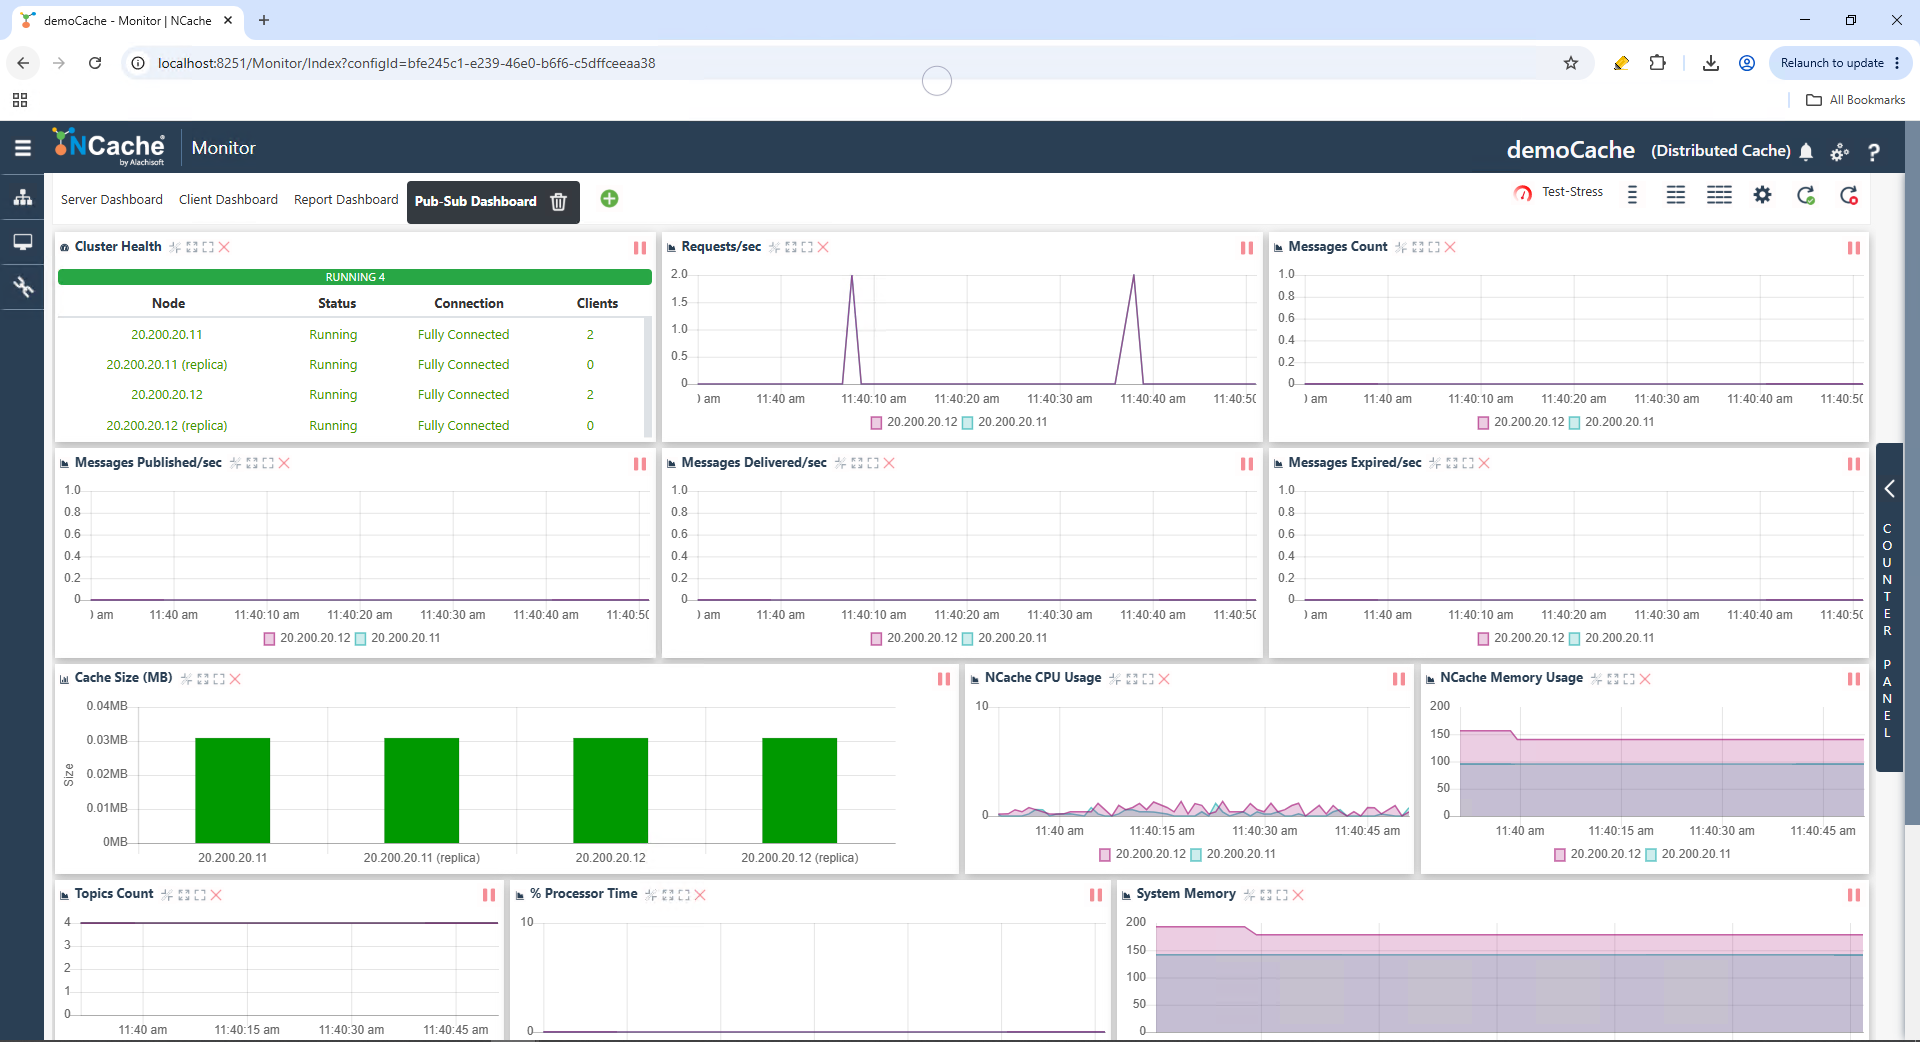Screen dimensions: 1920x1042
Task: Switch to the demoCache browser tab
Action: pos(127,20)
